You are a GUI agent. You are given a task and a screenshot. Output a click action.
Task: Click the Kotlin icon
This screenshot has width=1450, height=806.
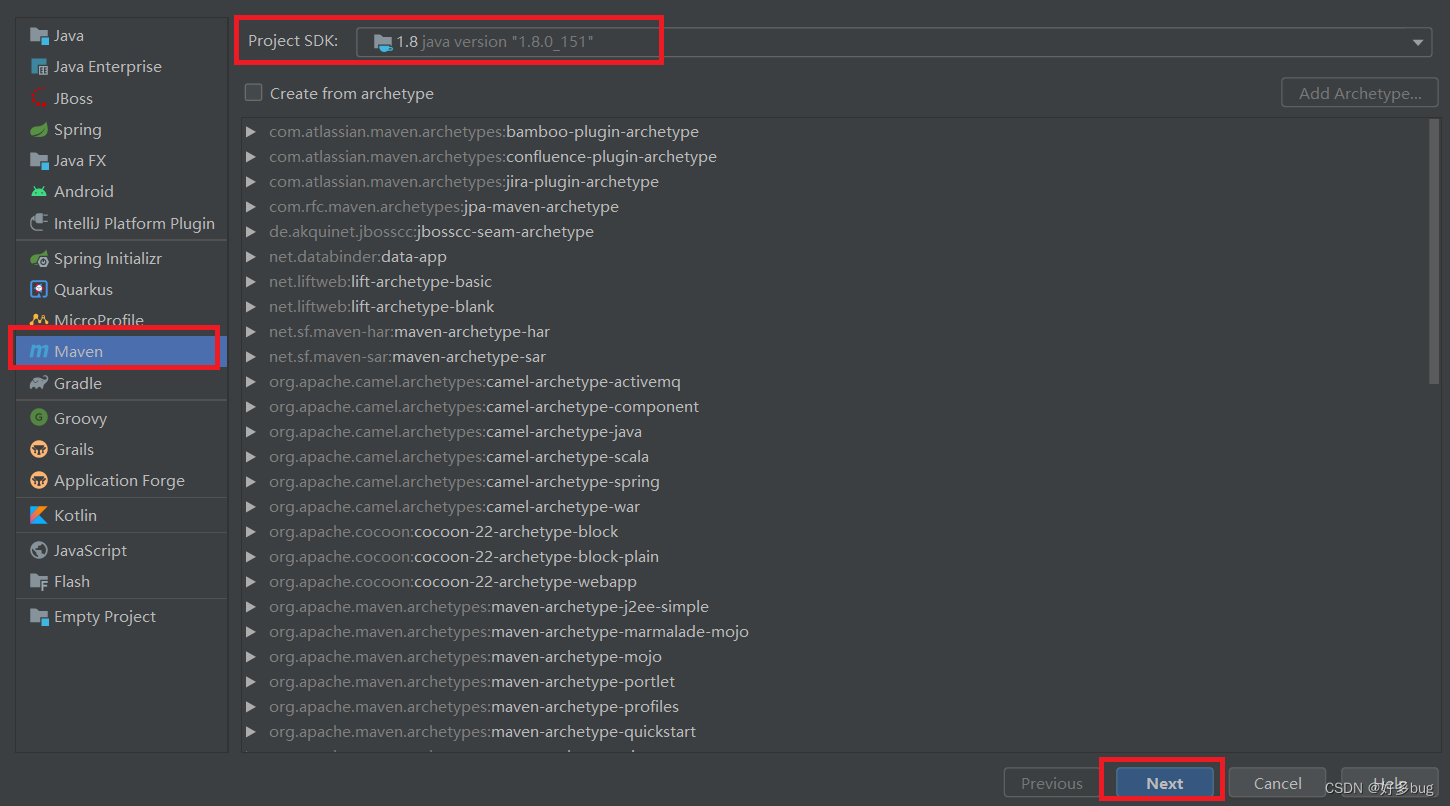pyautogui.click(x=39, y=515)
